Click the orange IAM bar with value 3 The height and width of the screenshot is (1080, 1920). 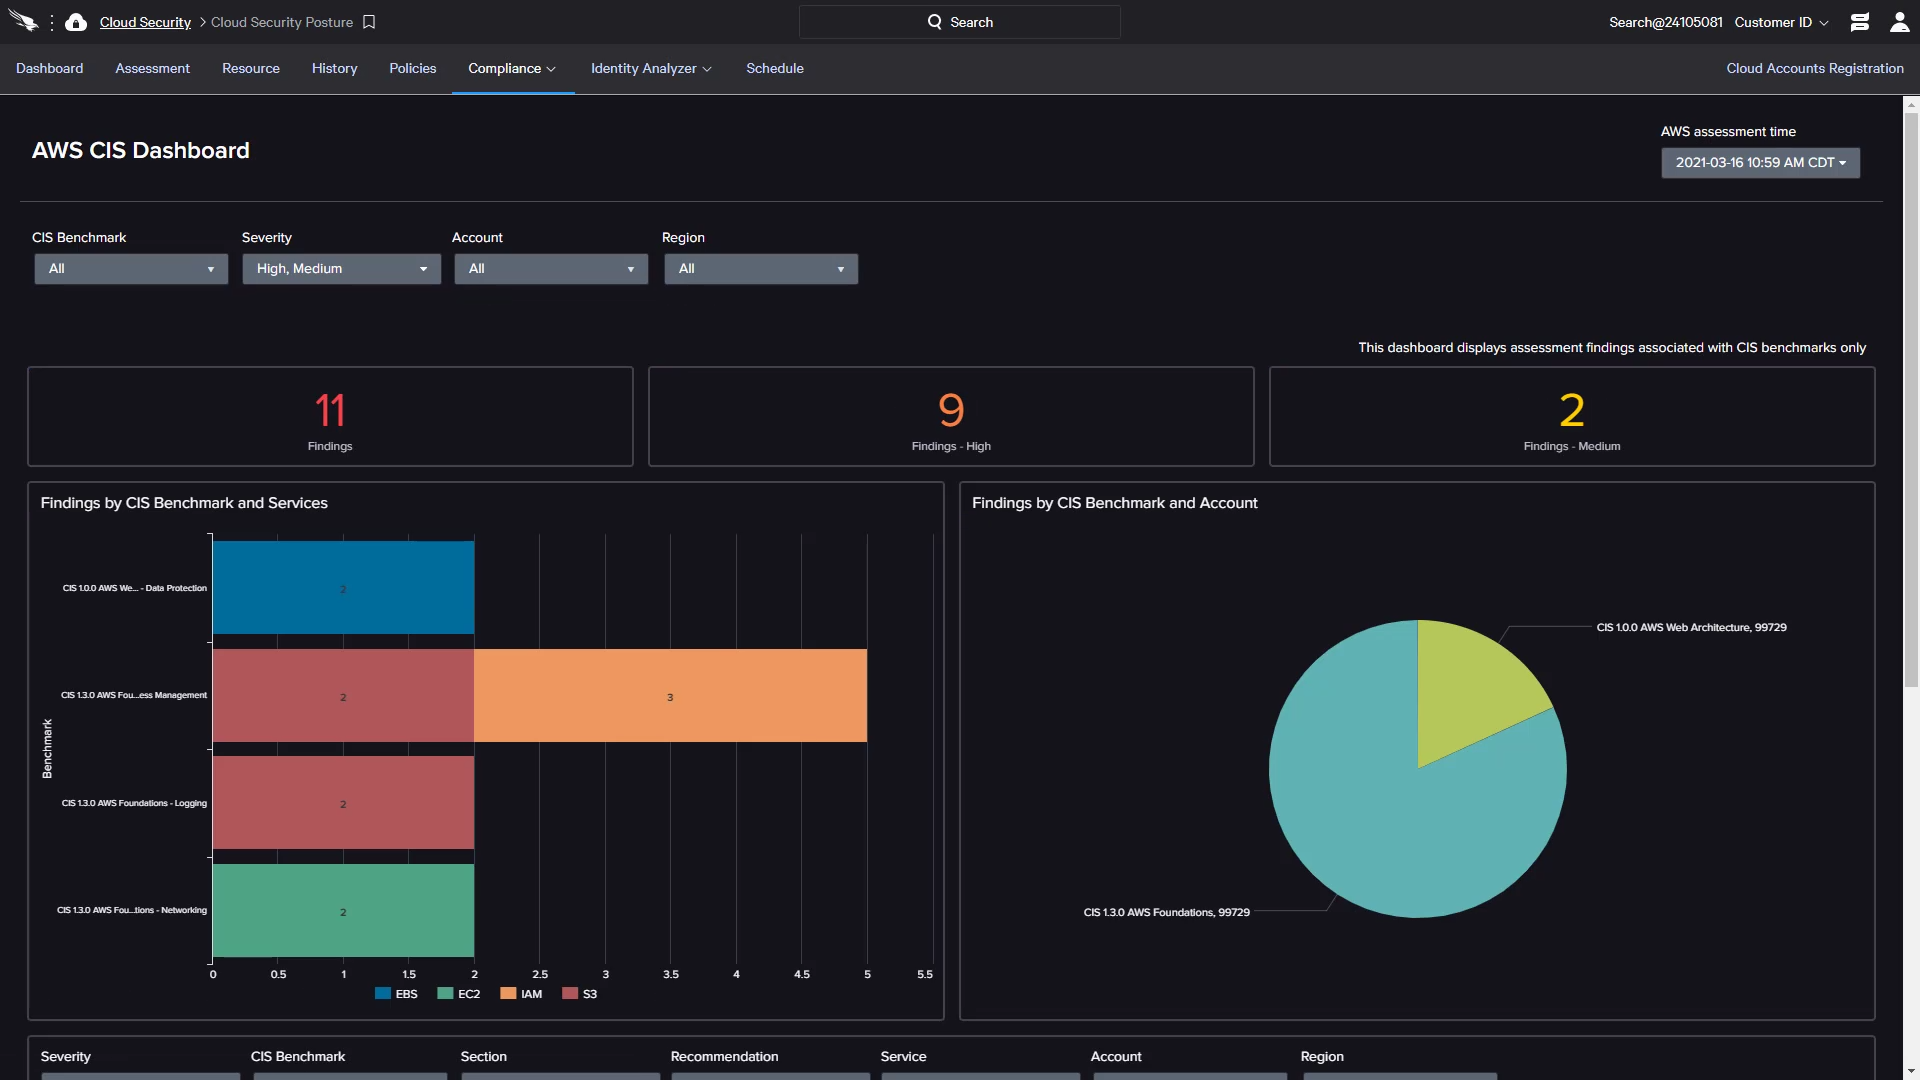670,696
